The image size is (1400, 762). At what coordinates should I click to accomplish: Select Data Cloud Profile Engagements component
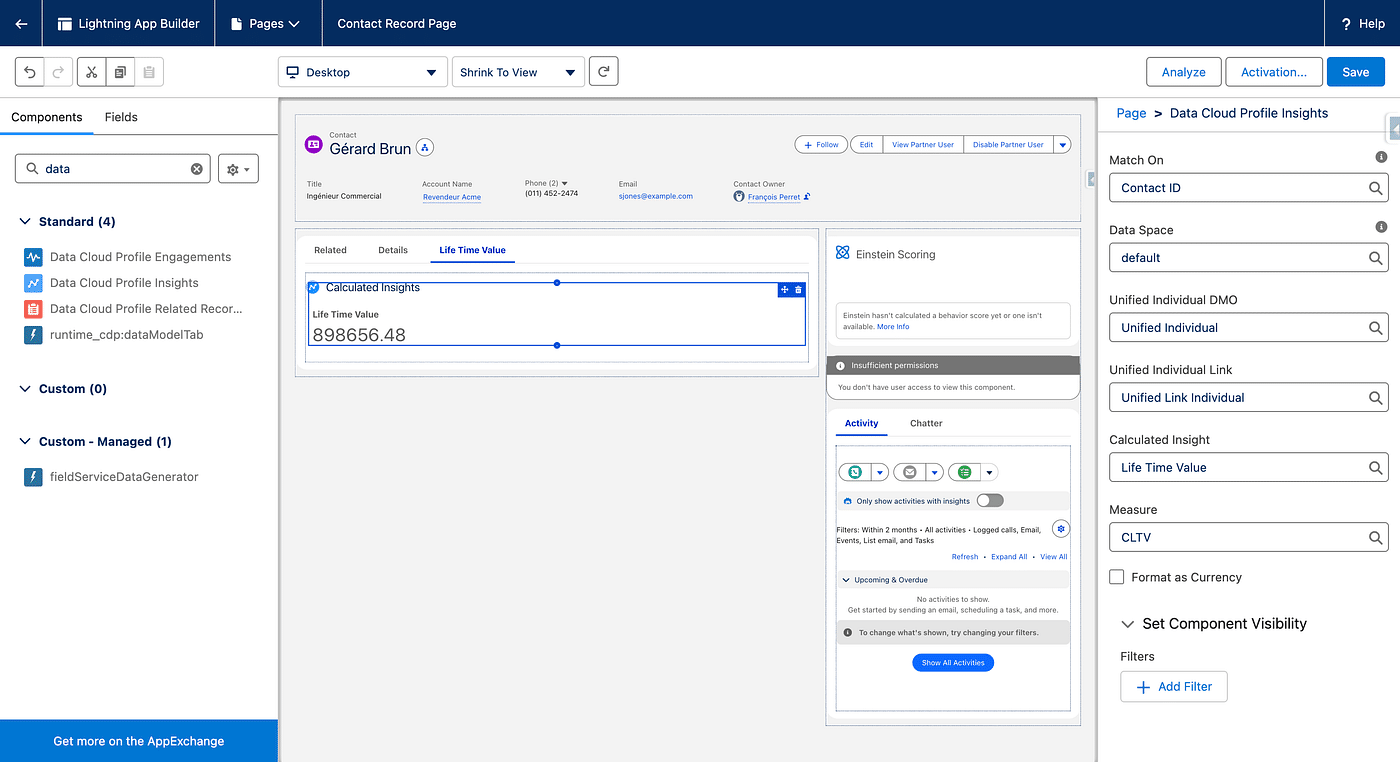pyautogui.click(x=140, y=257)
